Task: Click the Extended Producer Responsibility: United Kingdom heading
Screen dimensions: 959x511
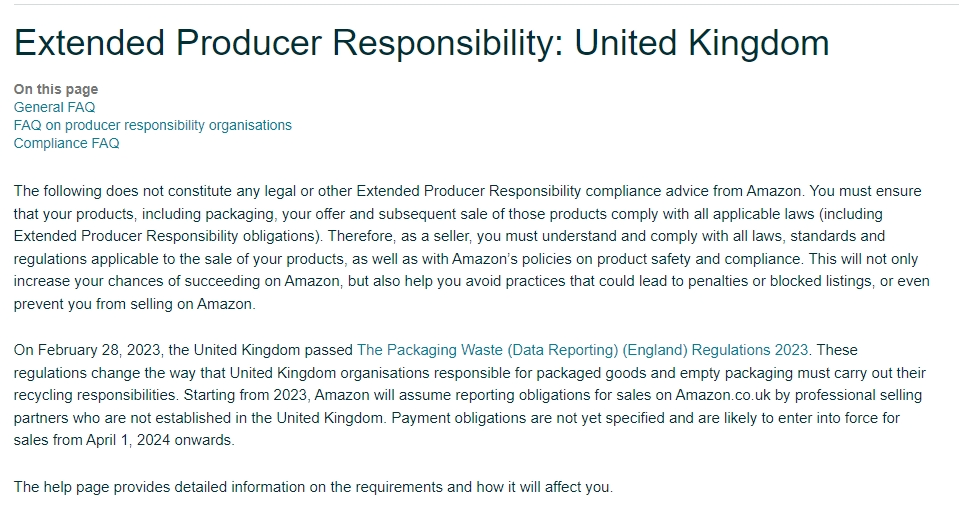Action: coord(421,43)
